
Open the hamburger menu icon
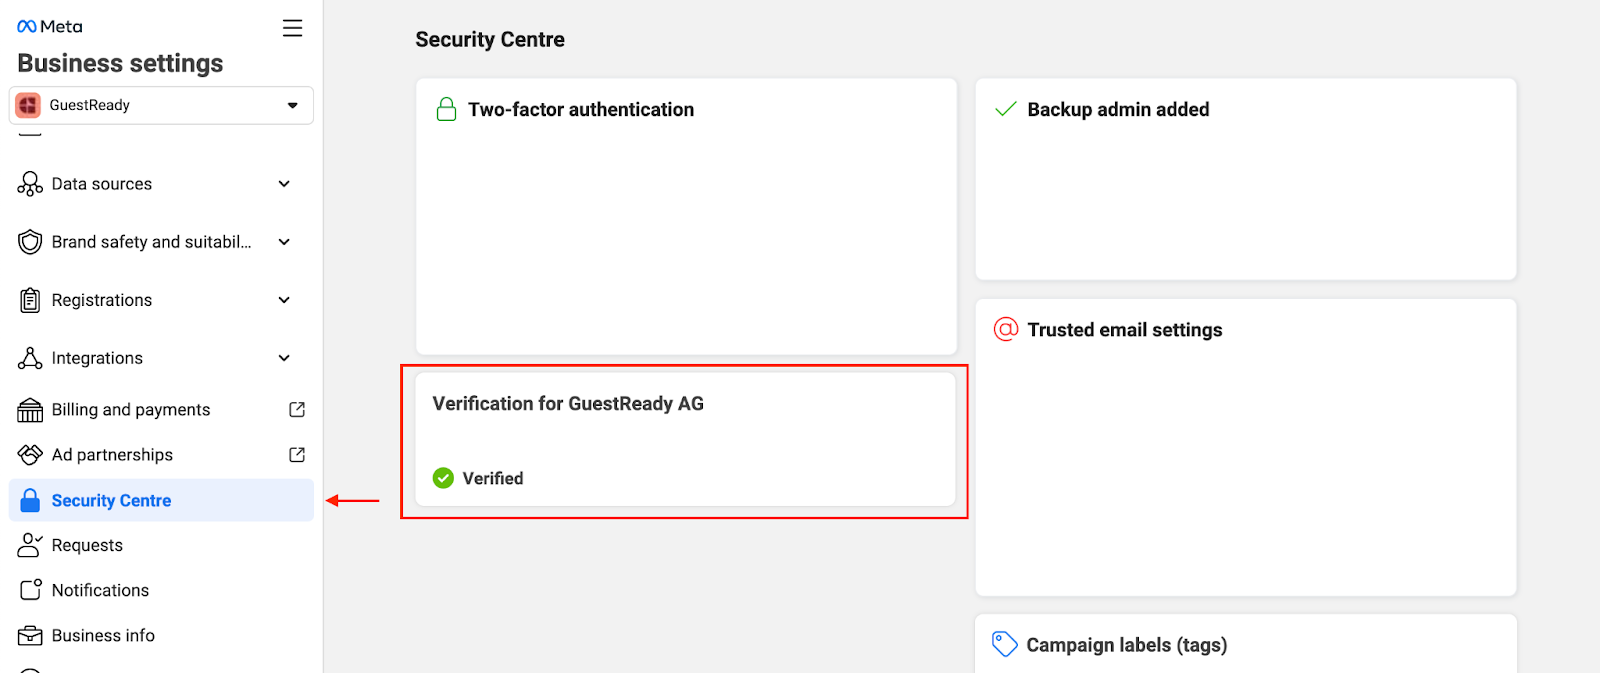pos(292,28)
